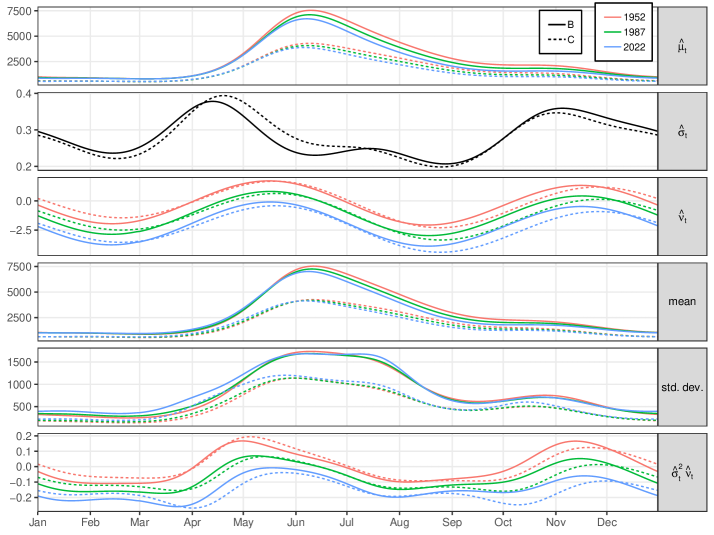
Task: Click the Apr x-axis tick label
Action: 191,522
